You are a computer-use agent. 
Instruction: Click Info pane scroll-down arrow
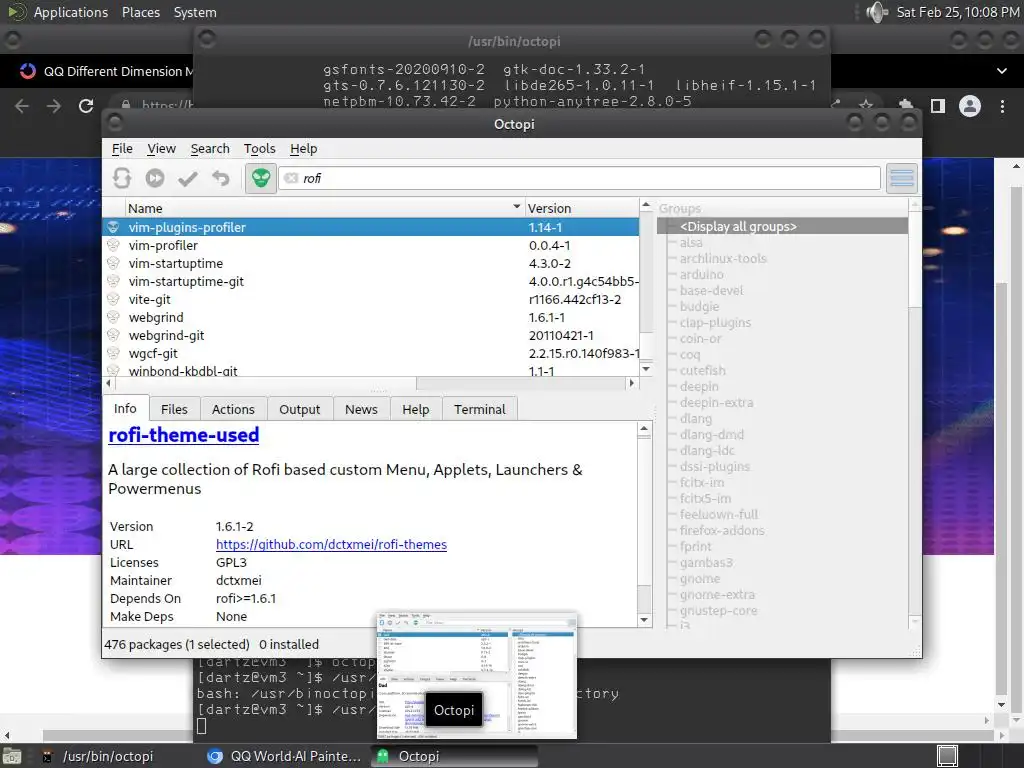pyautogui.click(x=644, y=620)
